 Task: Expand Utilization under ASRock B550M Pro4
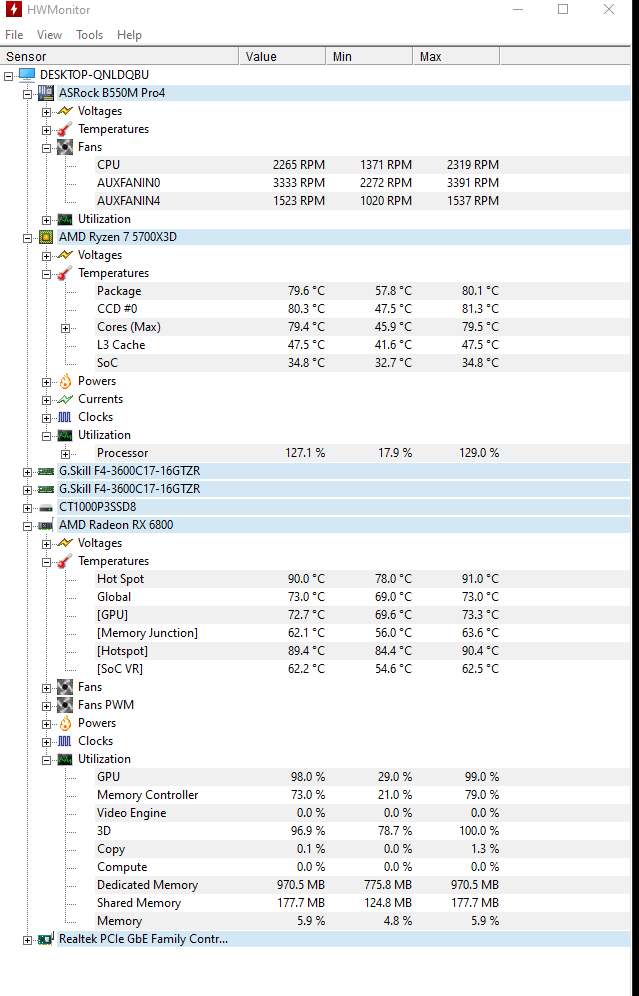46,220
